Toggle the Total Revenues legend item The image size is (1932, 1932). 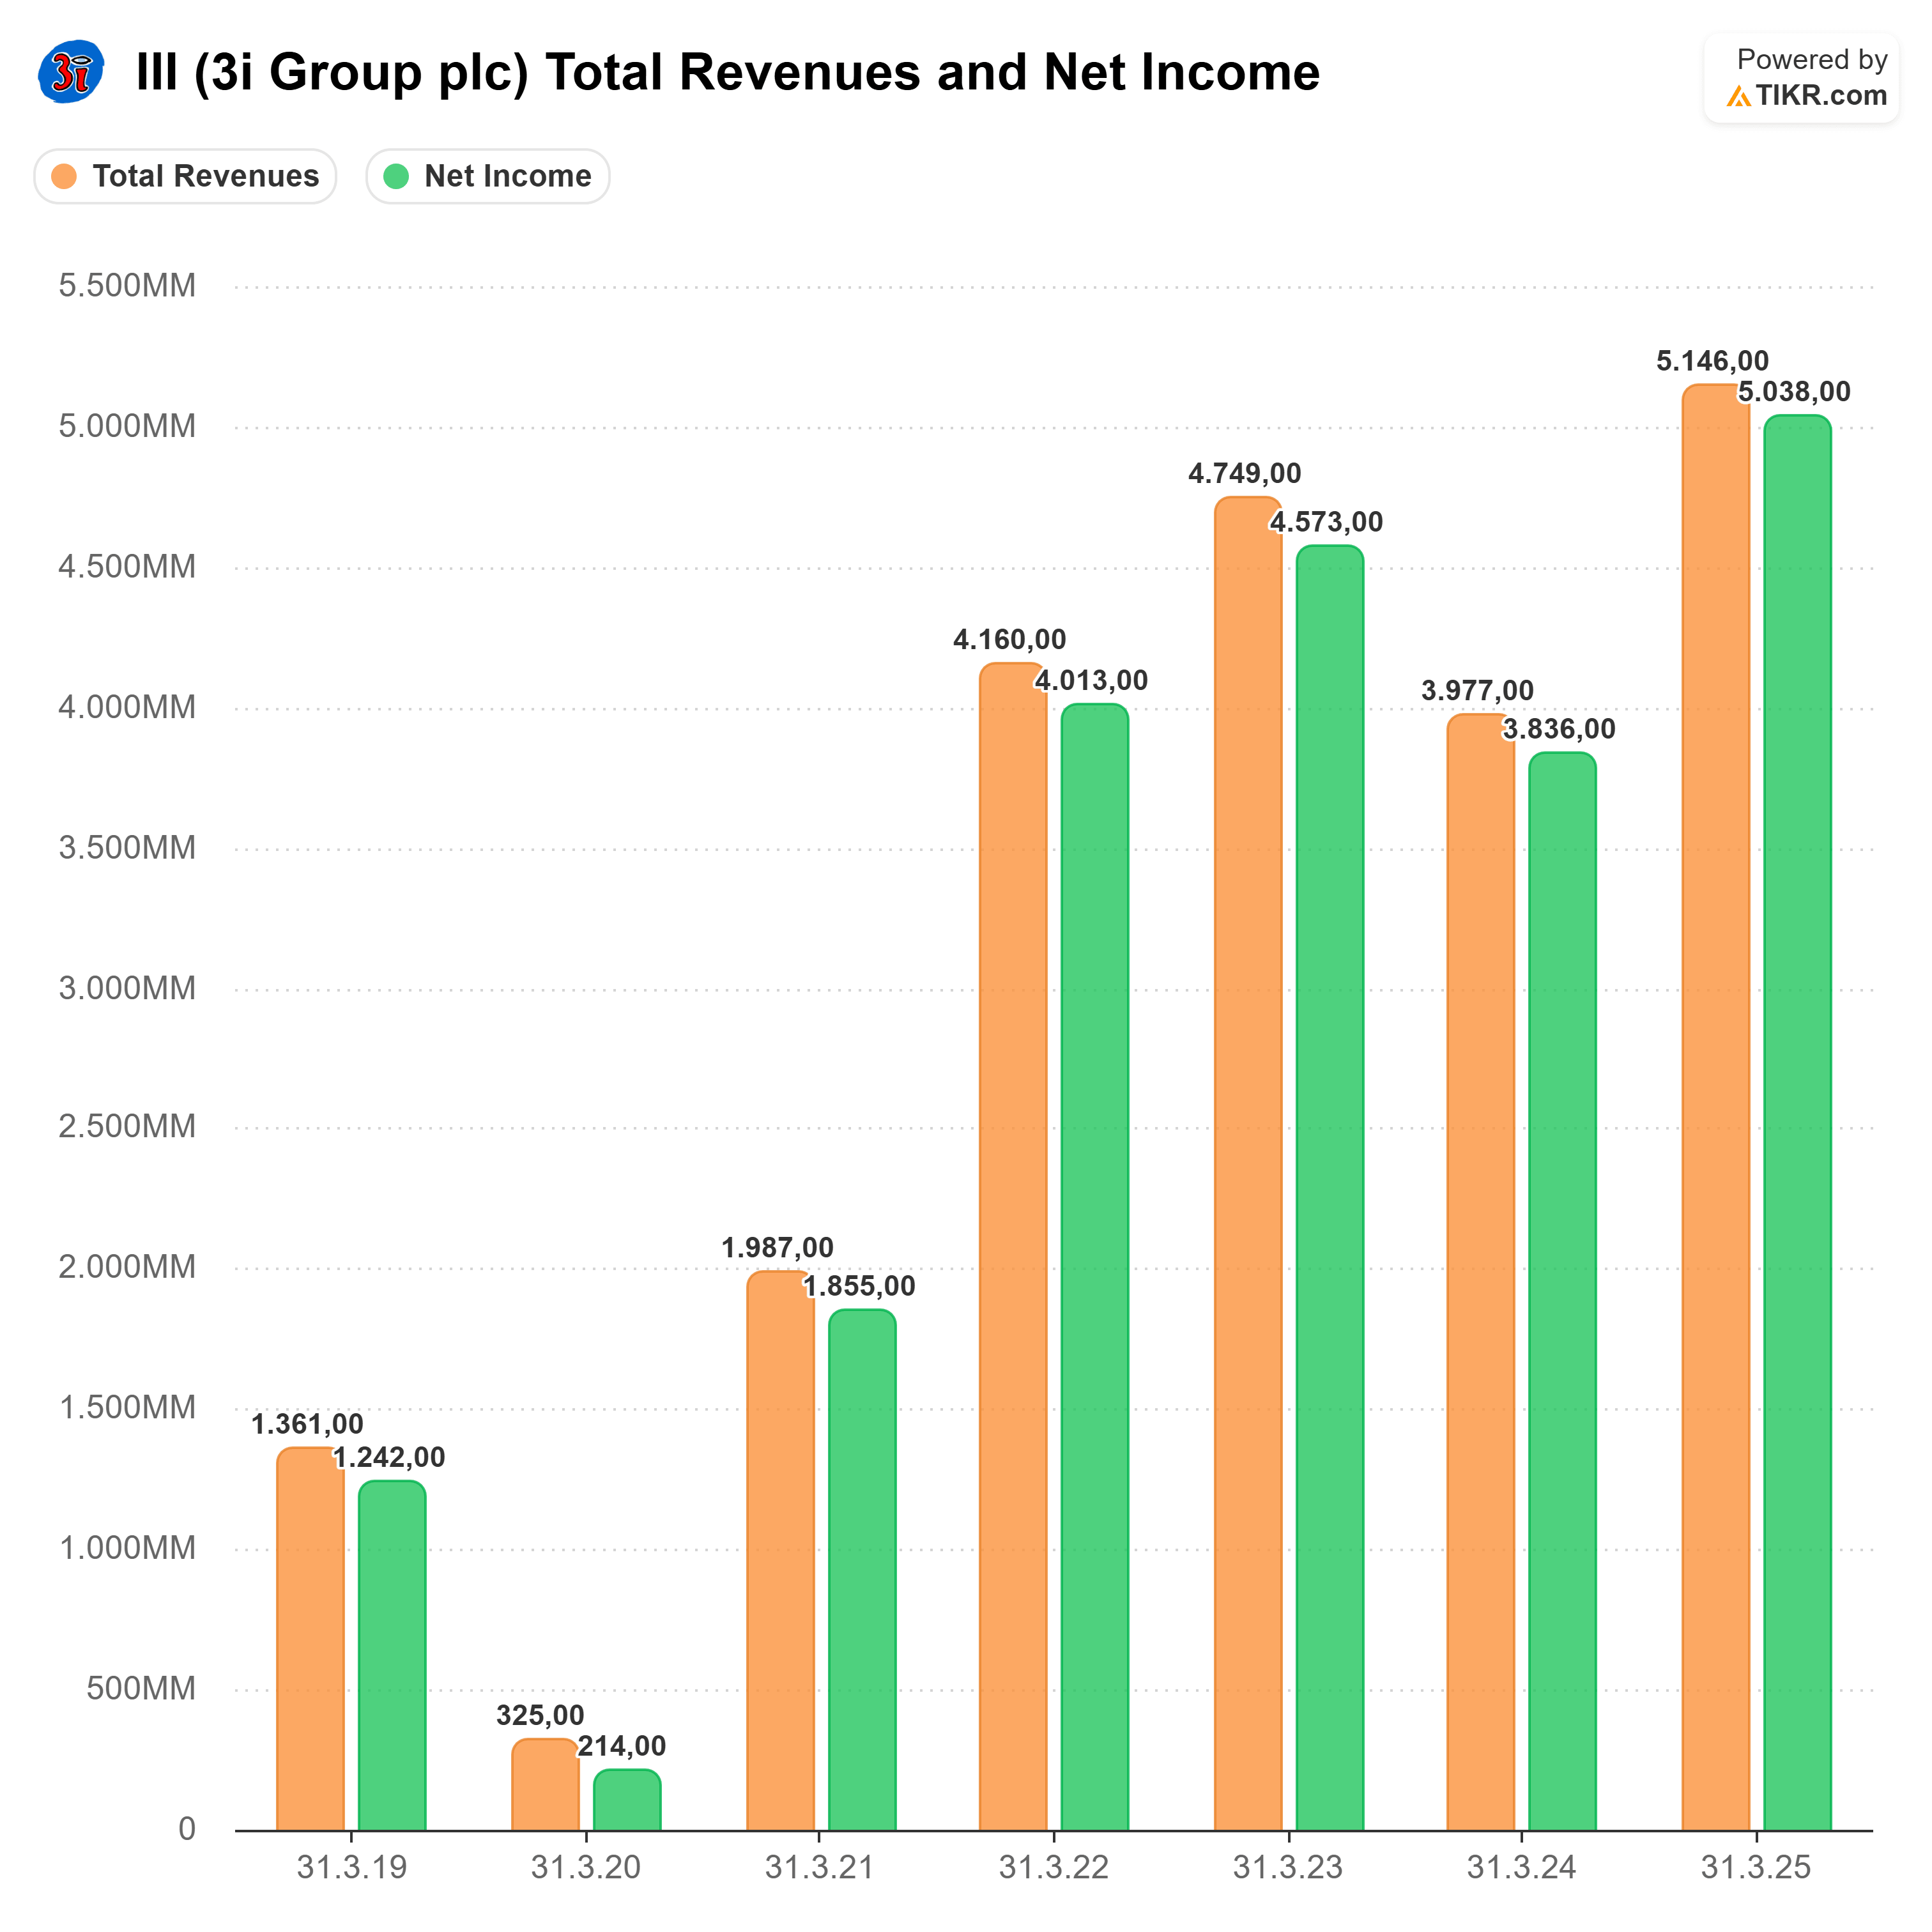[185, 176]
